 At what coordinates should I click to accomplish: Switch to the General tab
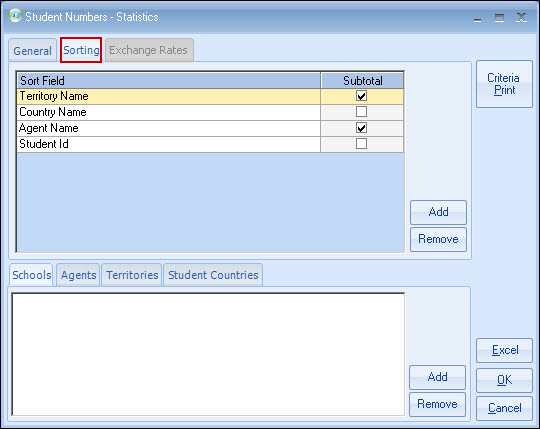point(32,51)
